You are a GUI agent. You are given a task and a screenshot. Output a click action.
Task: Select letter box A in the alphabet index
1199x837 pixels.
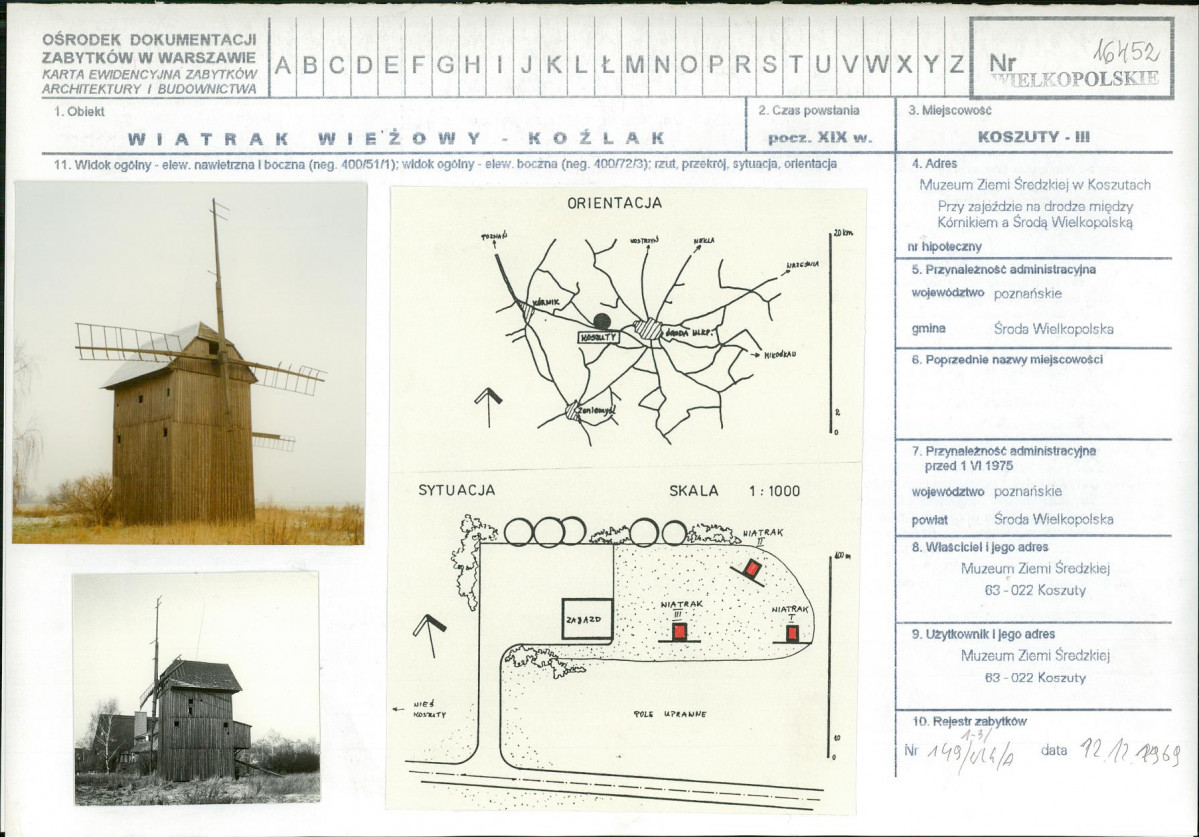(284, 64)
